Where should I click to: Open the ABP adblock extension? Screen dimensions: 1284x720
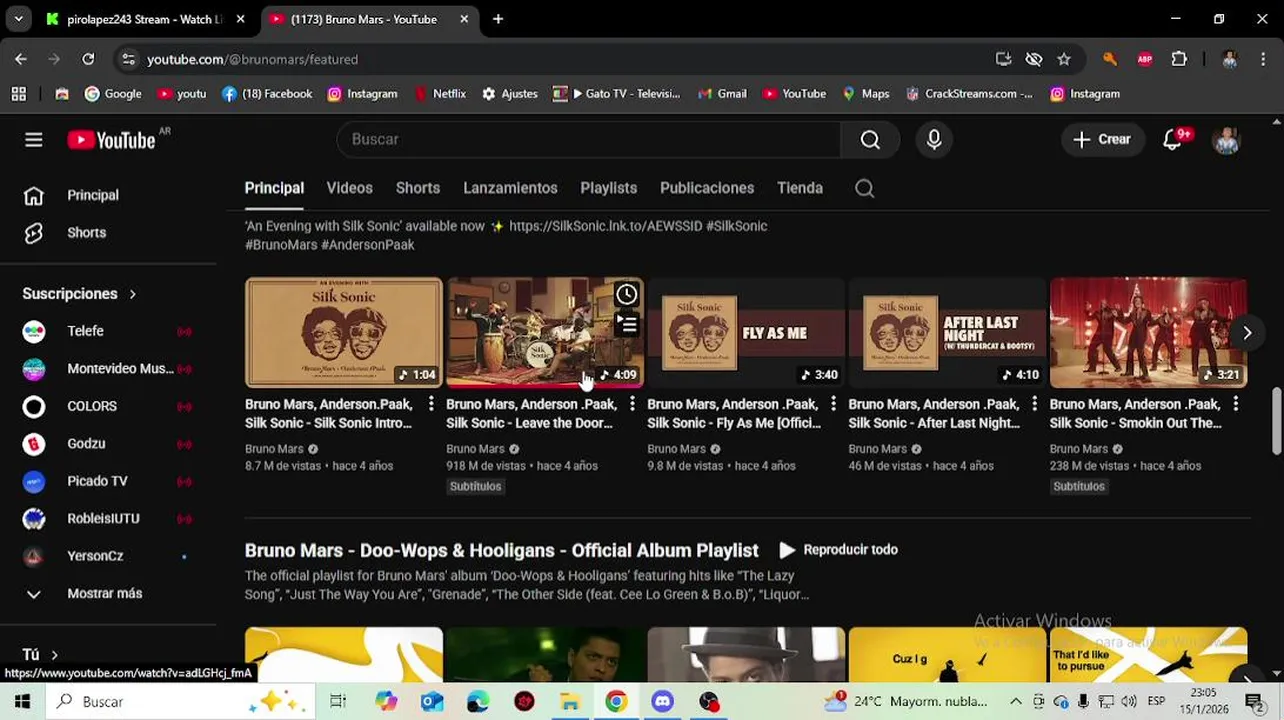[1145, 59]
